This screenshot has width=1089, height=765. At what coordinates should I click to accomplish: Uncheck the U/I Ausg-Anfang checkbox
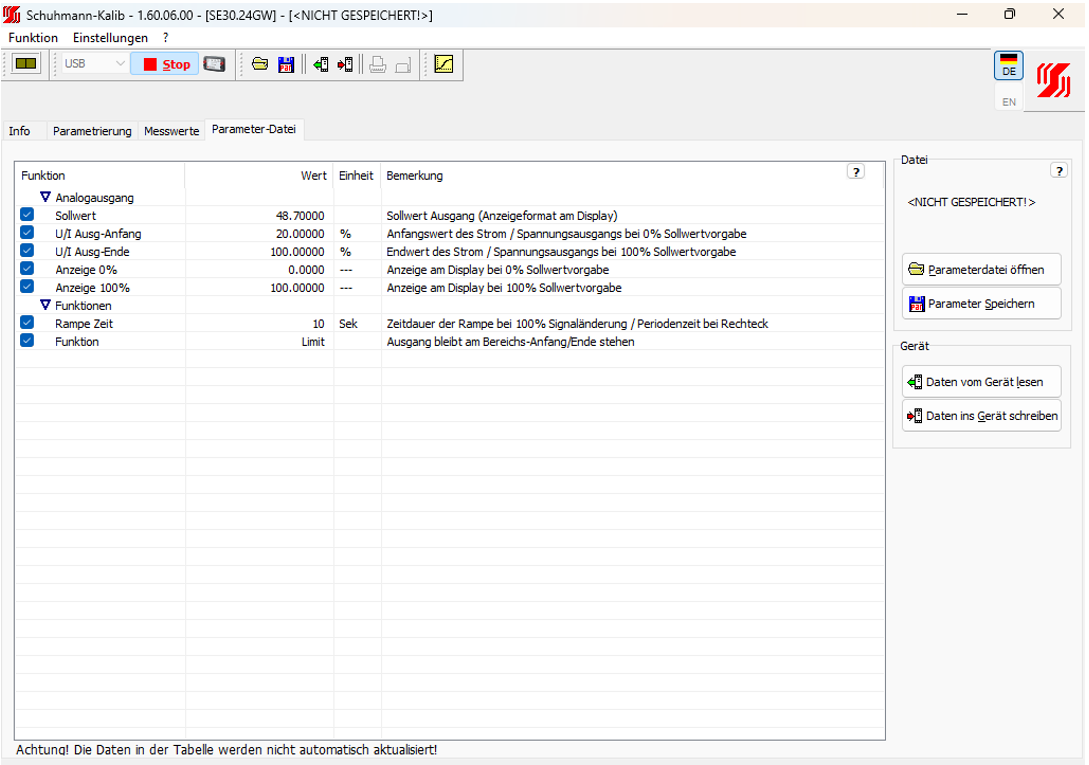[26, 233]
